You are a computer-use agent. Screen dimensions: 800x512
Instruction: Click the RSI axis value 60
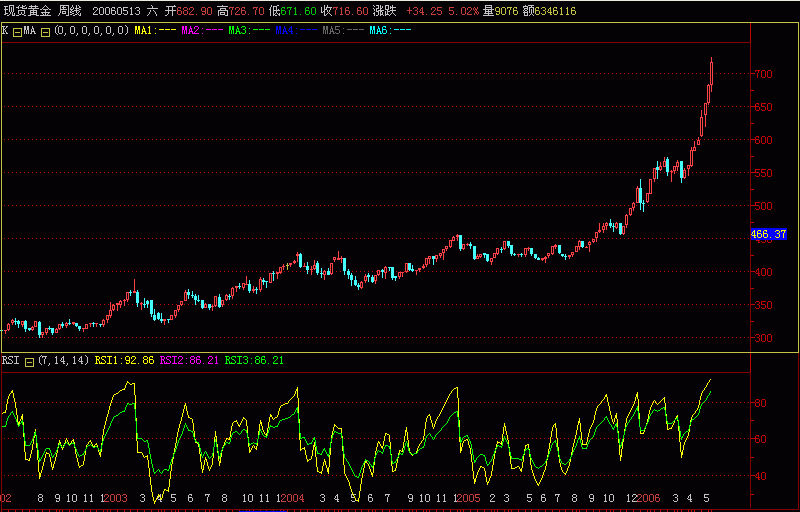(x=761, y=440)
